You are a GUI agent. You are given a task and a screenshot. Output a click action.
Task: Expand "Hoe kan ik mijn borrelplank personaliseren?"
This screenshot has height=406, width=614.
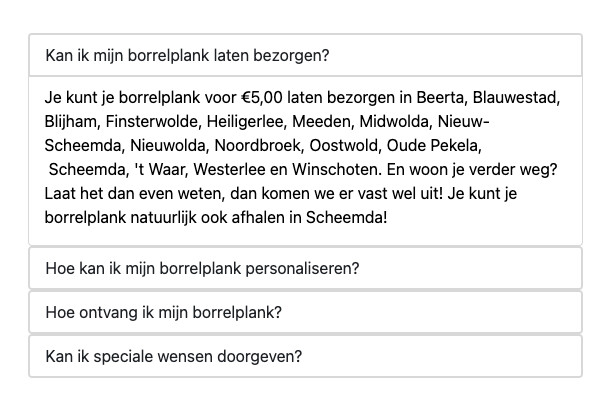pyautogui.click(x=202, y=269)
